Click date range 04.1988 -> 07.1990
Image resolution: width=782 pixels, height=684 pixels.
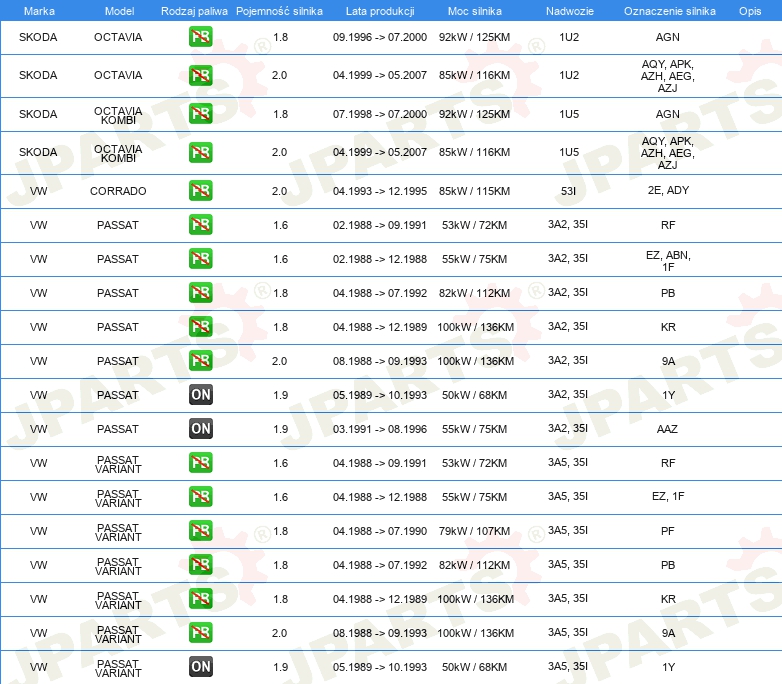point(380,531)
